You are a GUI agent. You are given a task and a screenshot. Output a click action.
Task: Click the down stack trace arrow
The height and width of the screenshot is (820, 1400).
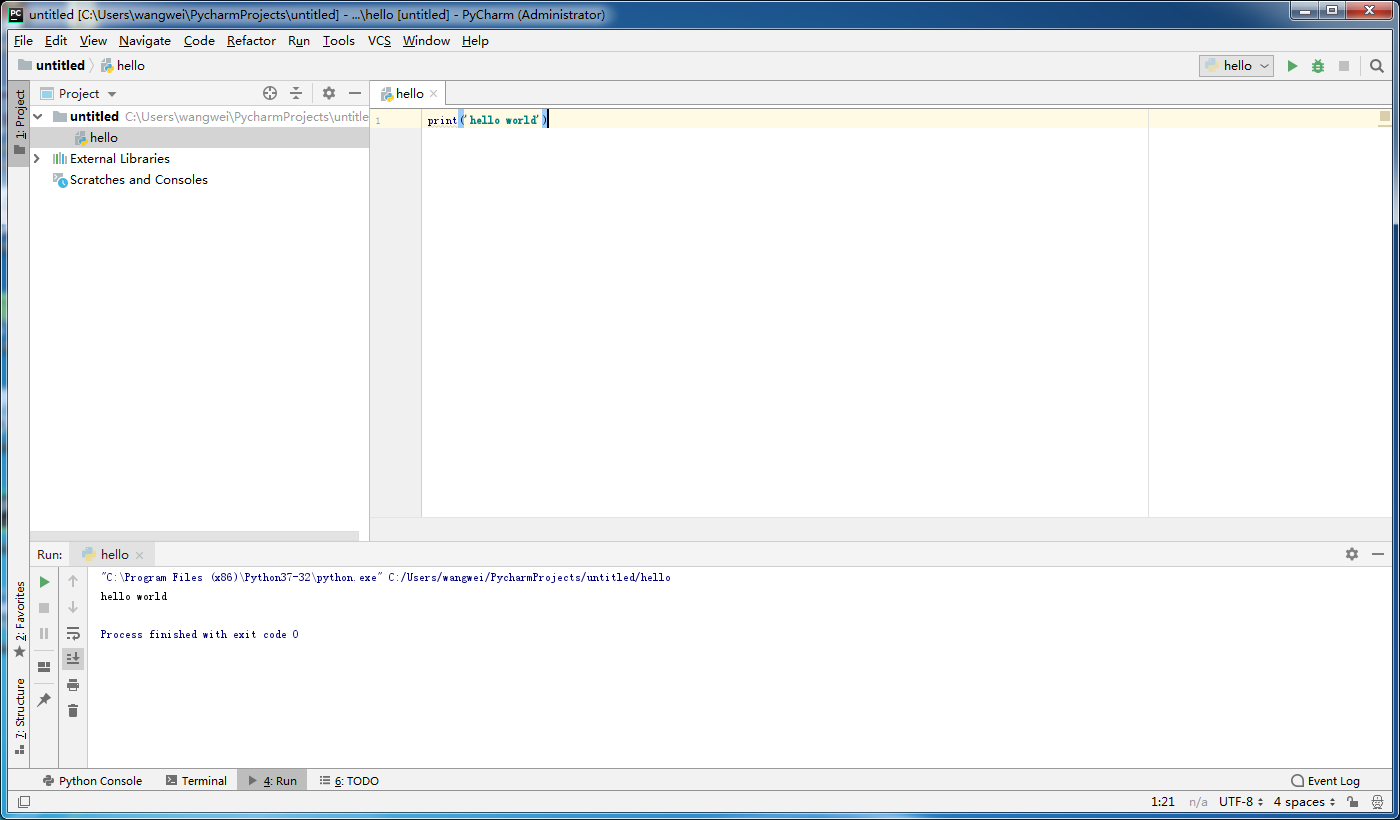pyautogui.click(x=73, y=607)
